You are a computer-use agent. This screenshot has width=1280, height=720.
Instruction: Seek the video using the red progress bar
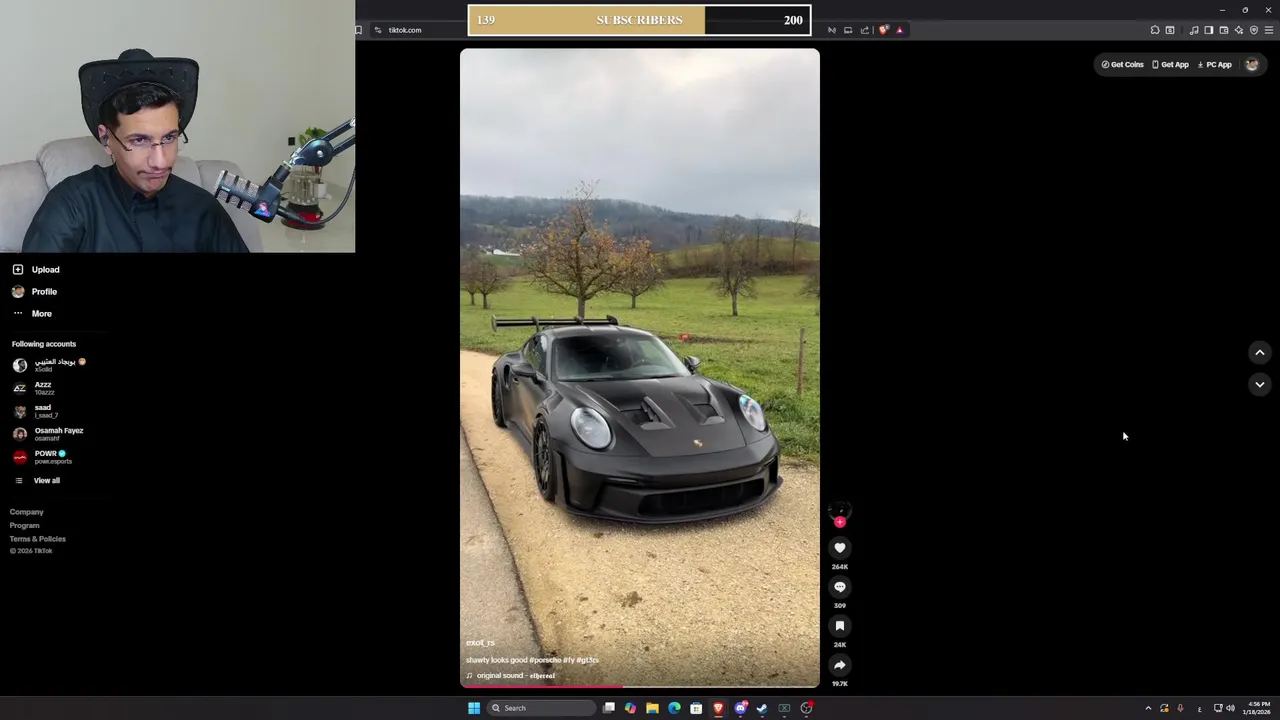click(640, 686)
